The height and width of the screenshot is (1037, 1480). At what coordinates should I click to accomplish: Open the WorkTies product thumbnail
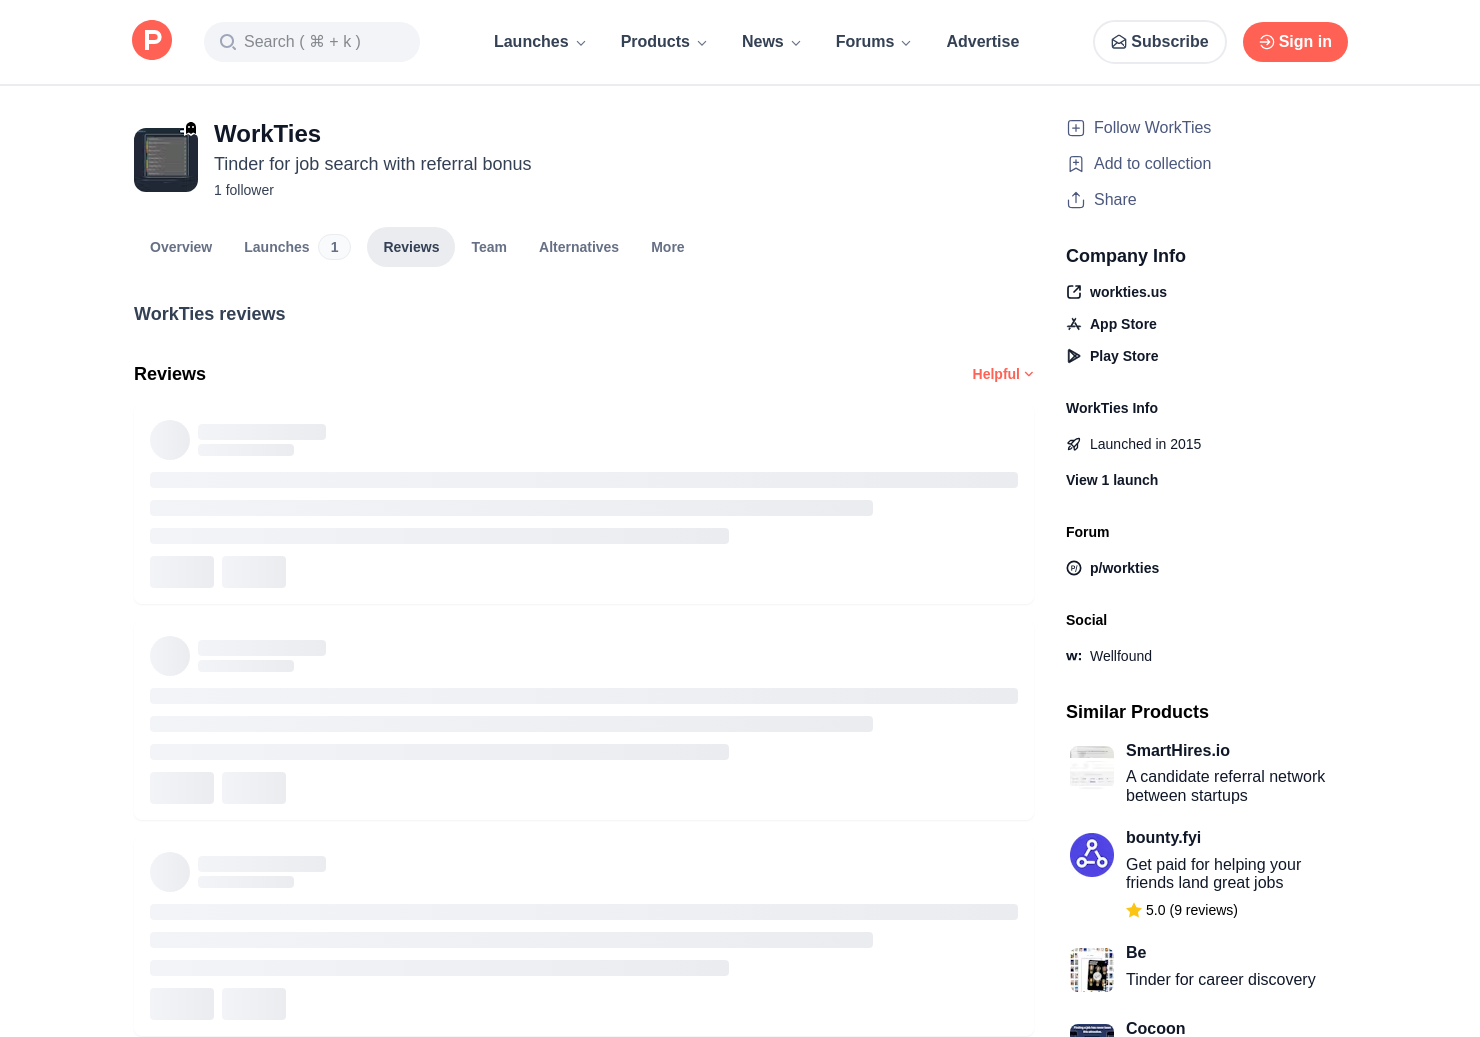(x=166, y=160)
